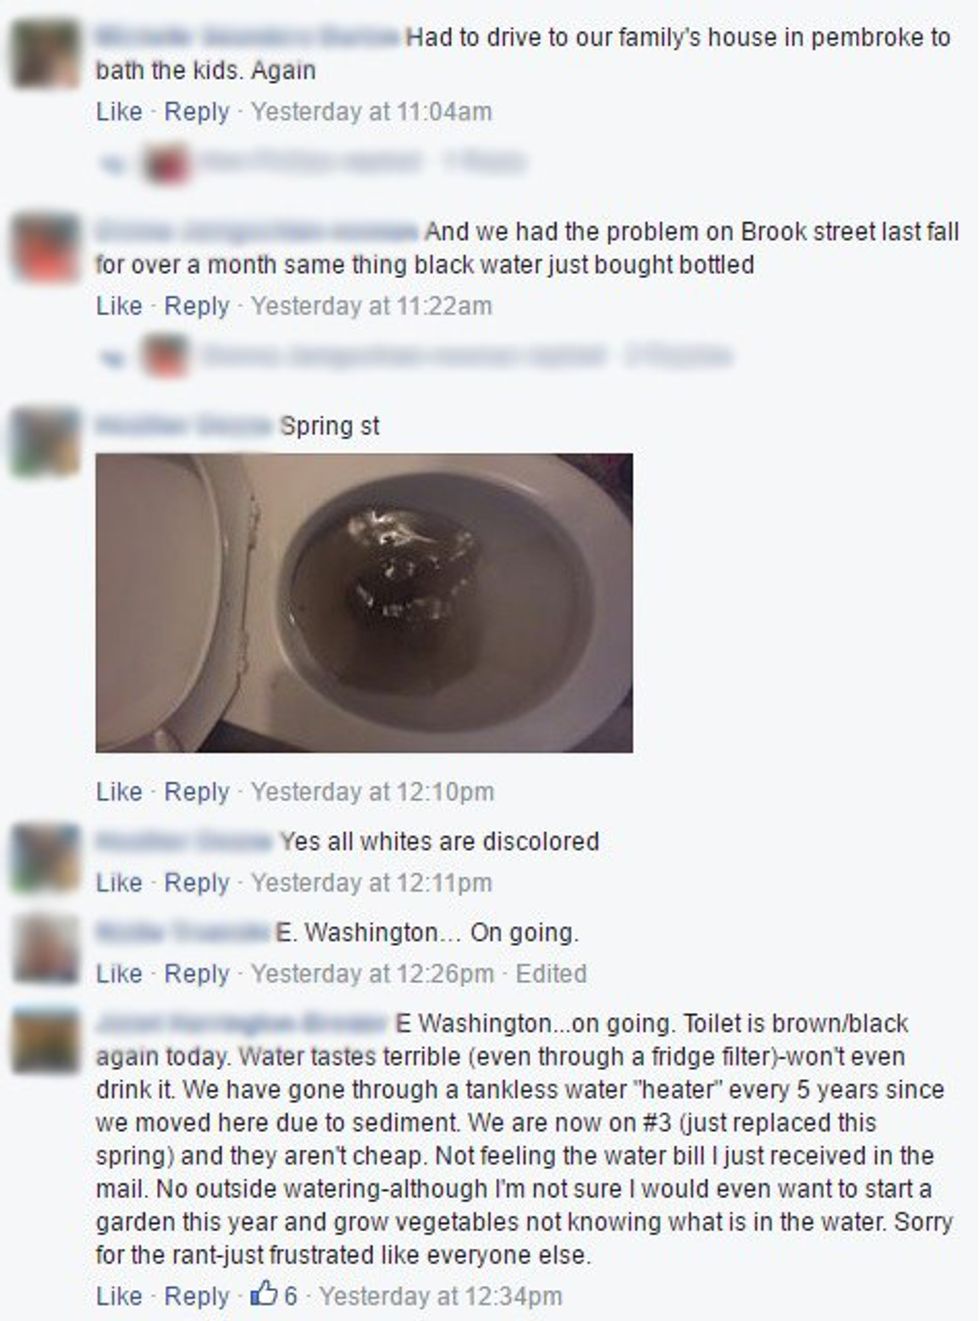
Task: Click avatar of the long E Washington rant comment
Action: 46,1039
